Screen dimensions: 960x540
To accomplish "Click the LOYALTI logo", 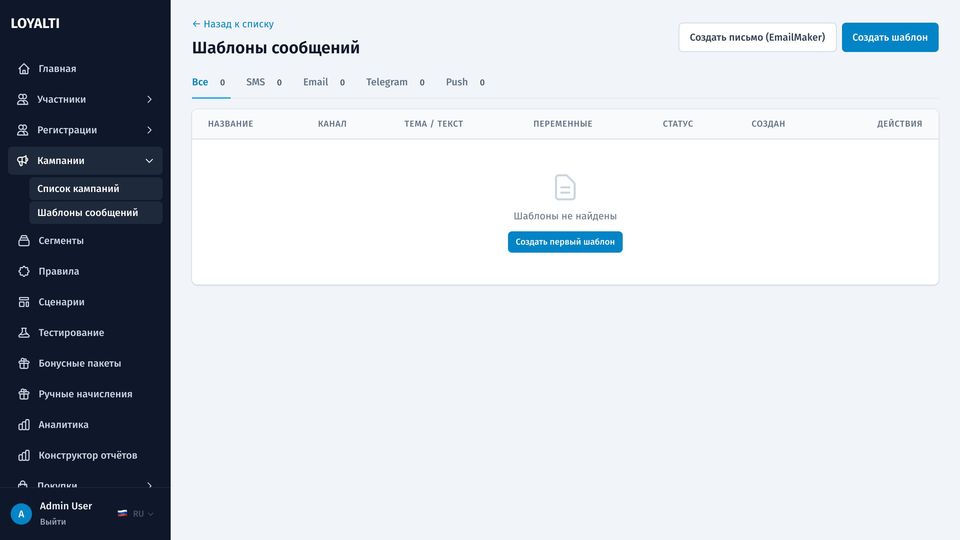I will coord(35,23).
